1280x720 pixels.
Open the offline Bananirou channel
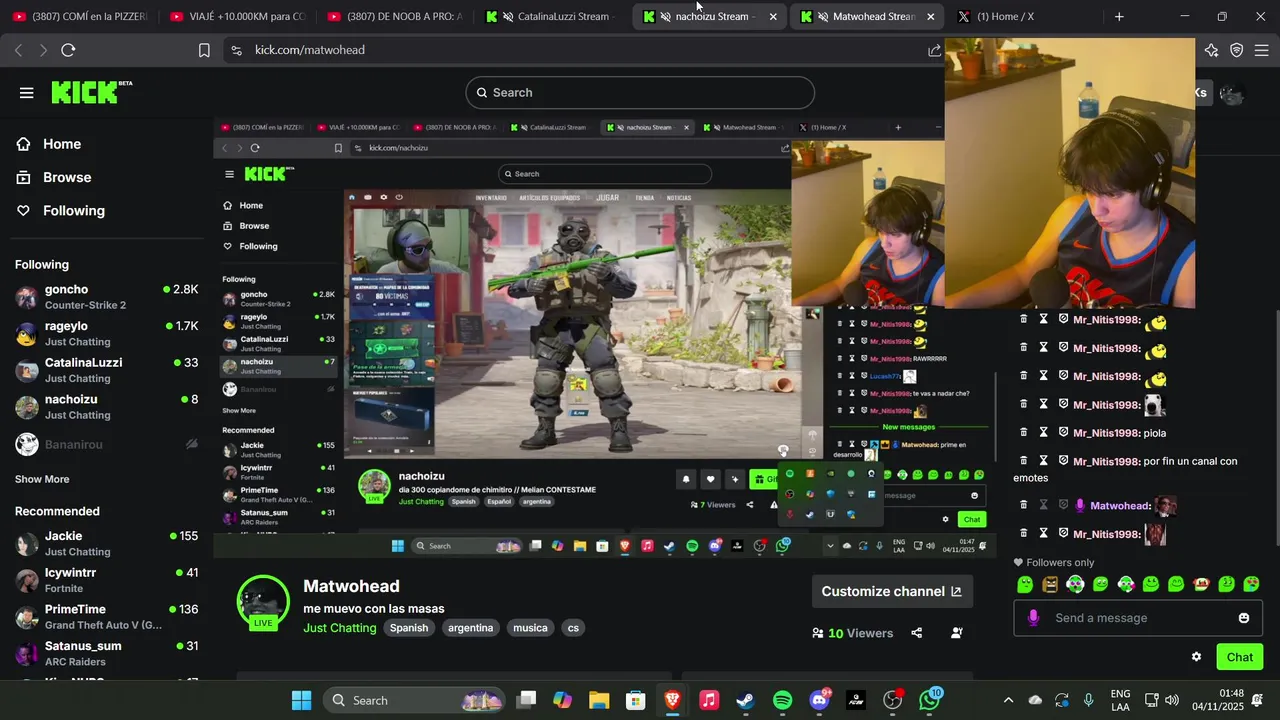tap(107, 444)
